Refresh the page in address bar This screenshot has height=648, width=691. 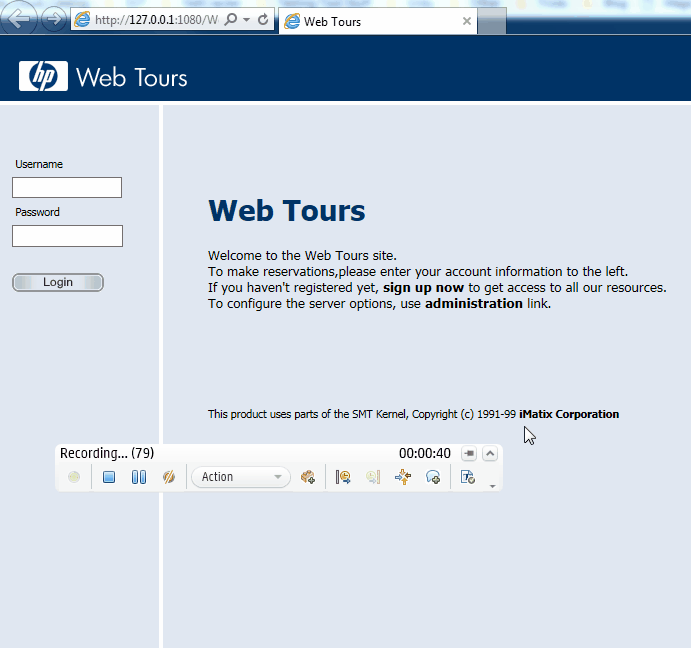[x=263, y=20]
